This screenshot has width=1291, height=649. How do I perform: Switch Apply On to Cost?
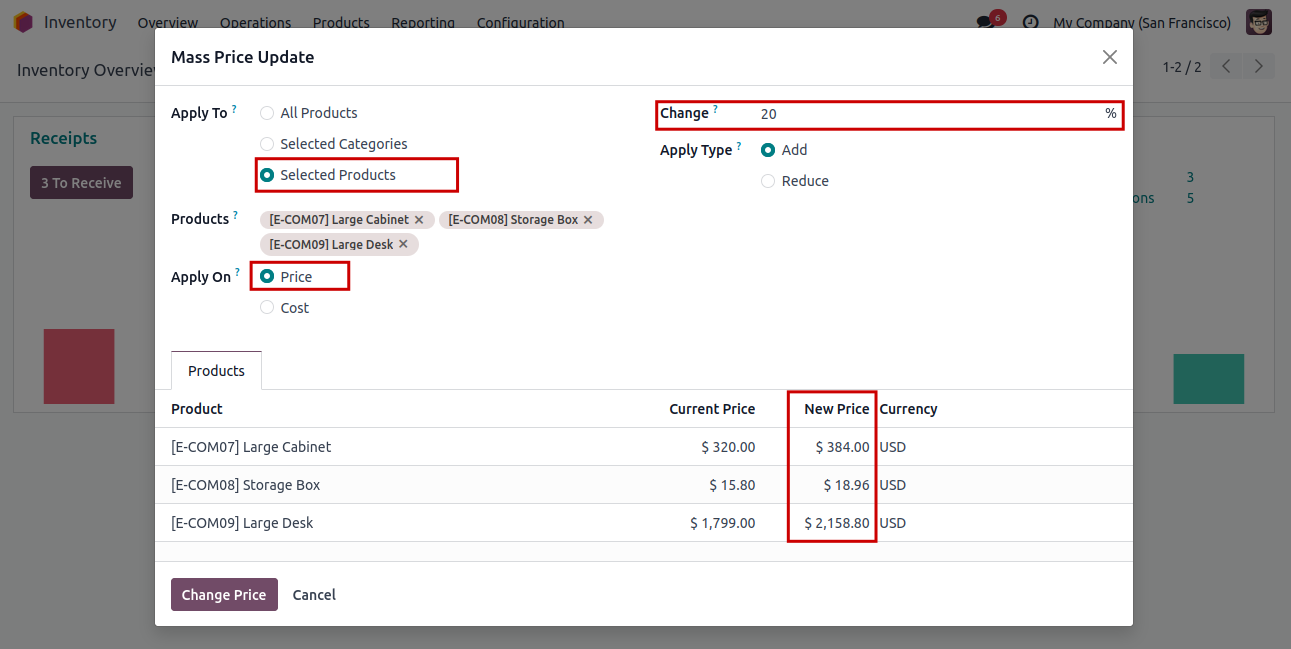click(x=267, y=308)
